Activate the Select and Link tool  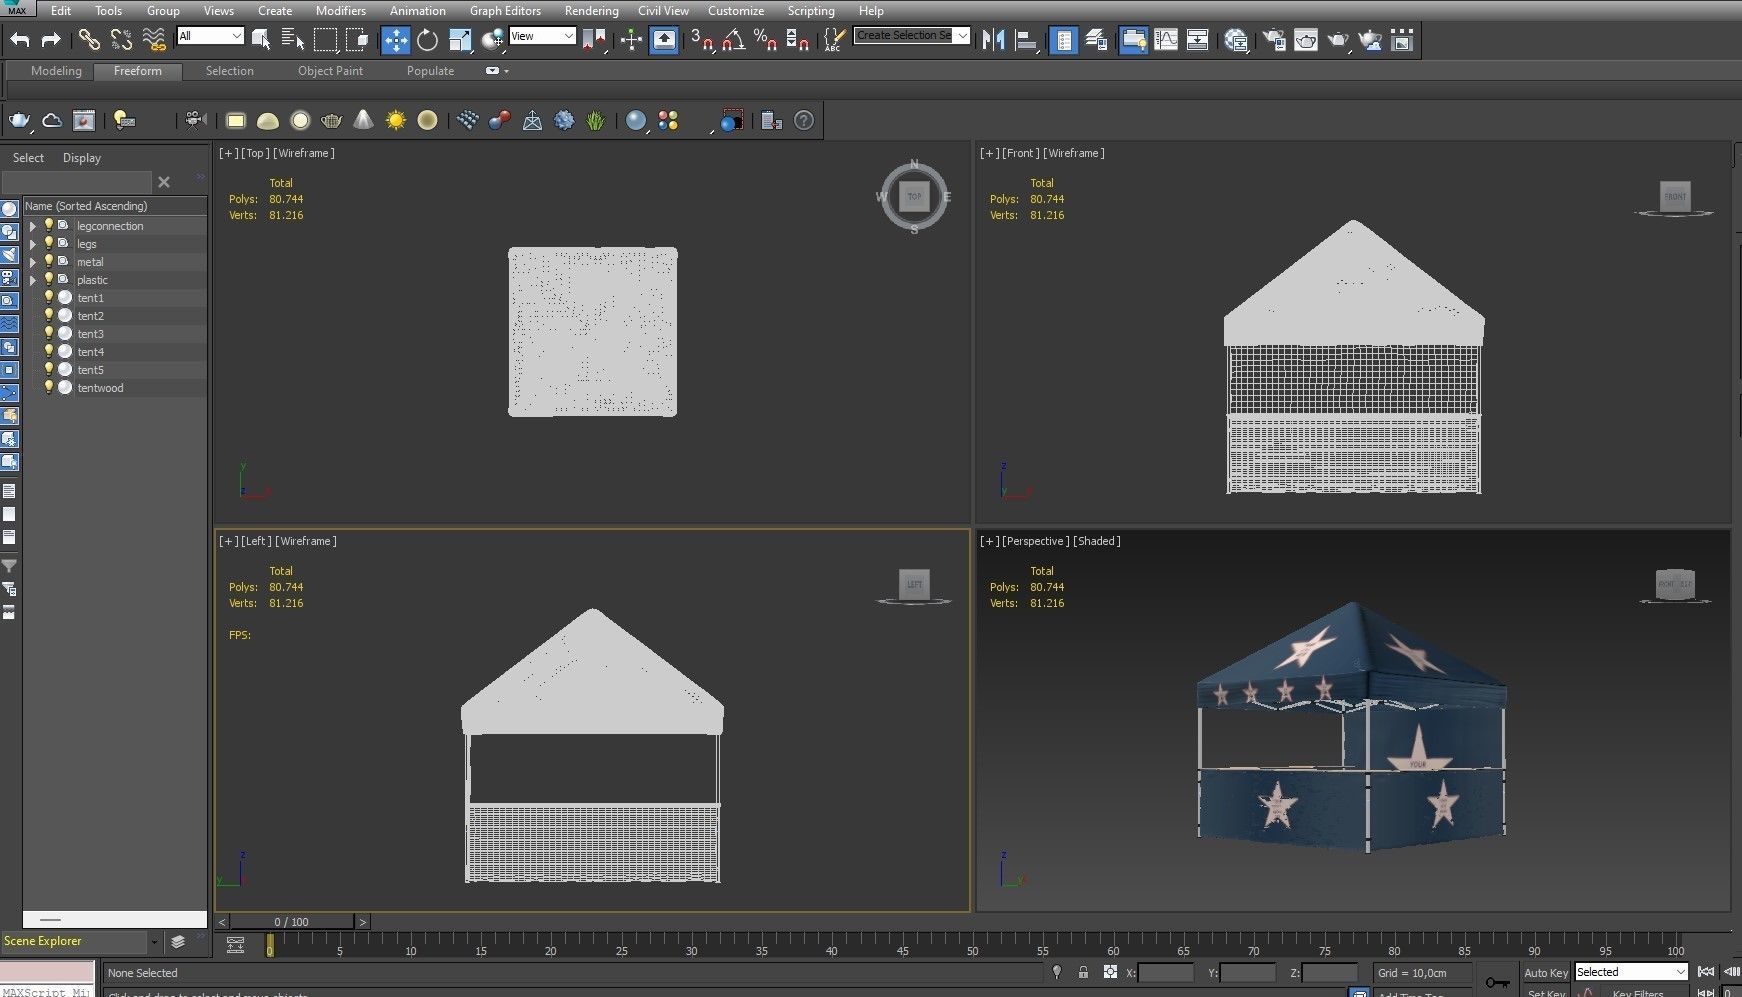[x=90, y=40]
